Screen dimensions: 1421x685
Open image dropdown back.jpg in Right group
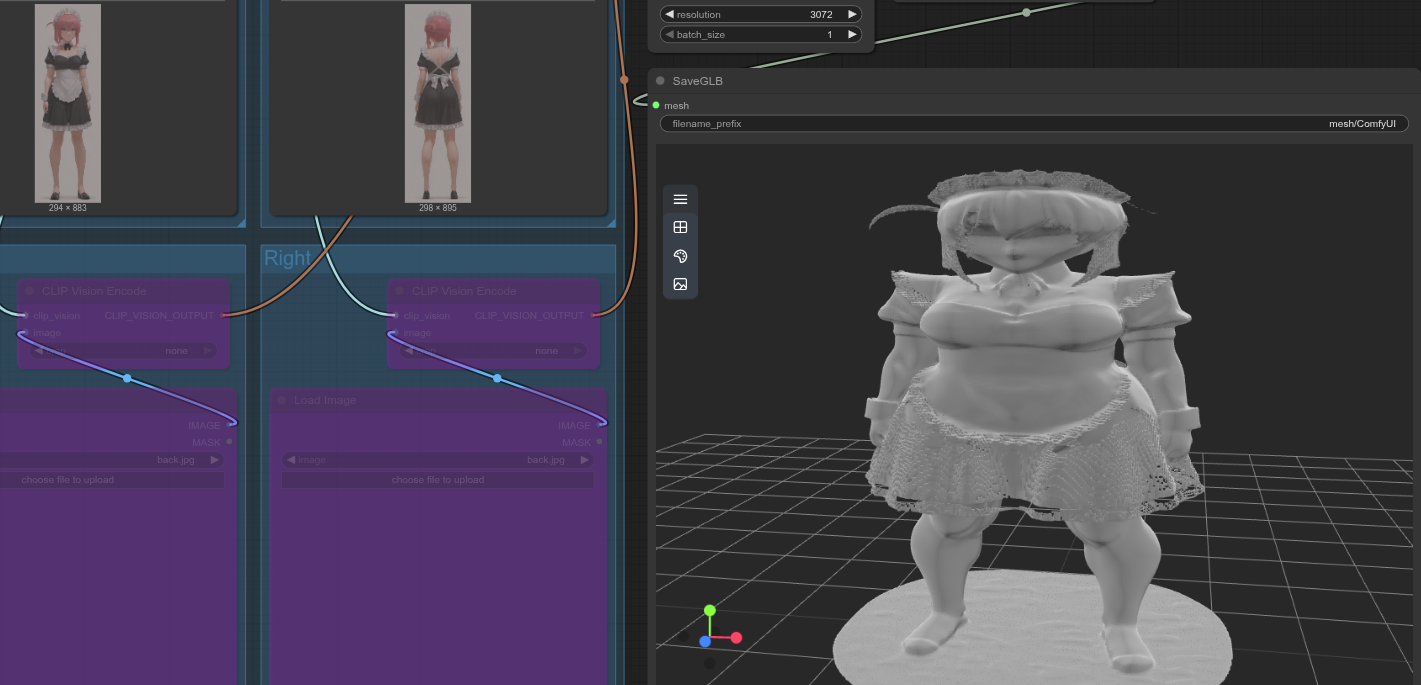(x=438, y=460)
